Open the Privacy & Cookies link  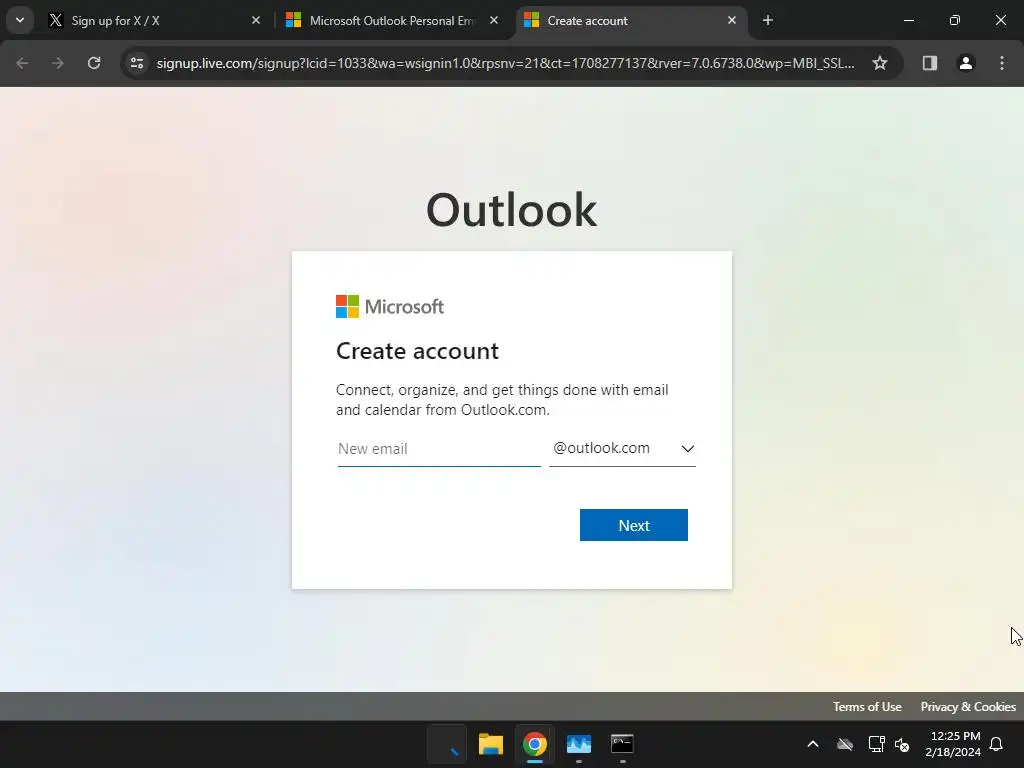(968, 707)
